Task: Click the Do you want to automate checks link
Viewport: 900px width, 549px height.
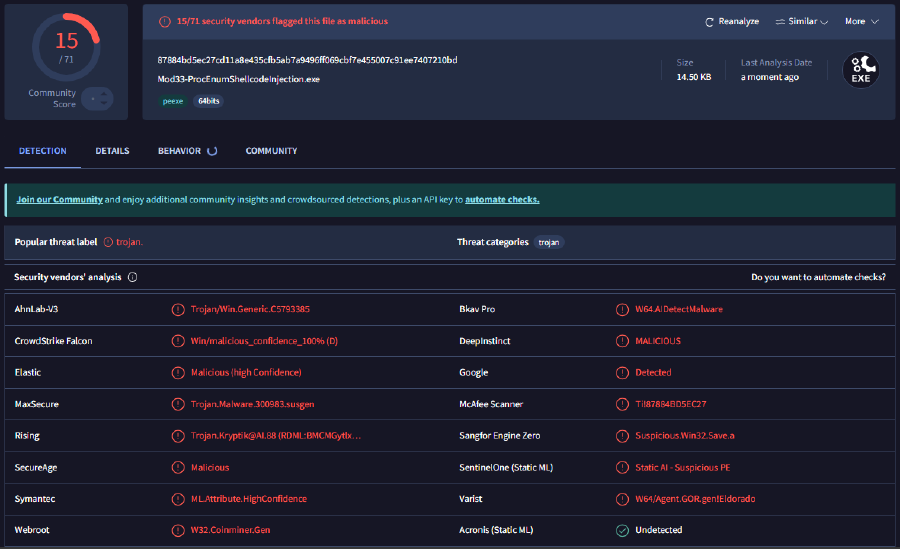Action: 817,277
